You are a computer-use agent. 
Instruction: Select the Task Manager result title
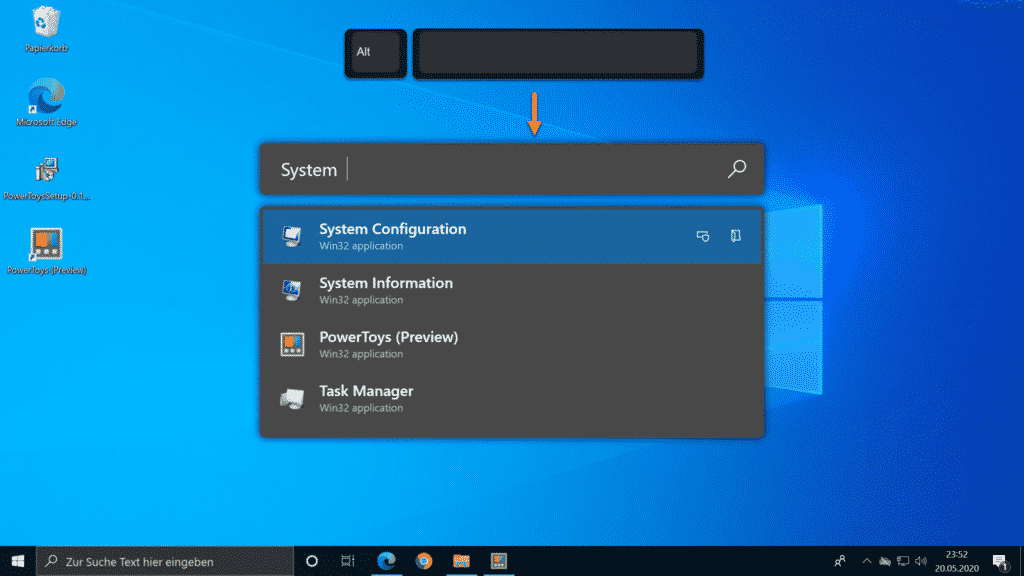366,391
